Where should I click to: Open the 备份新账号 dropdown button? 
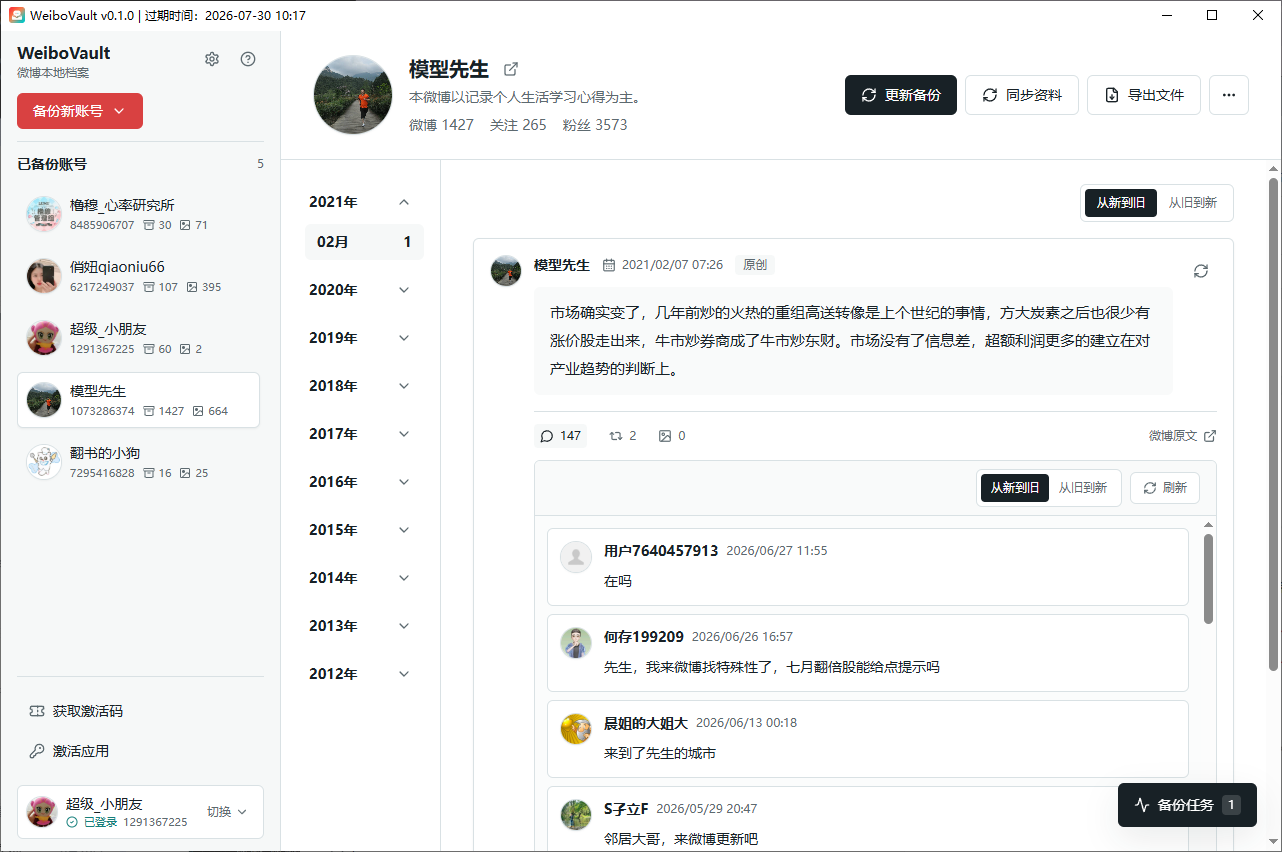pyautogui.click(x=80, y=111)
